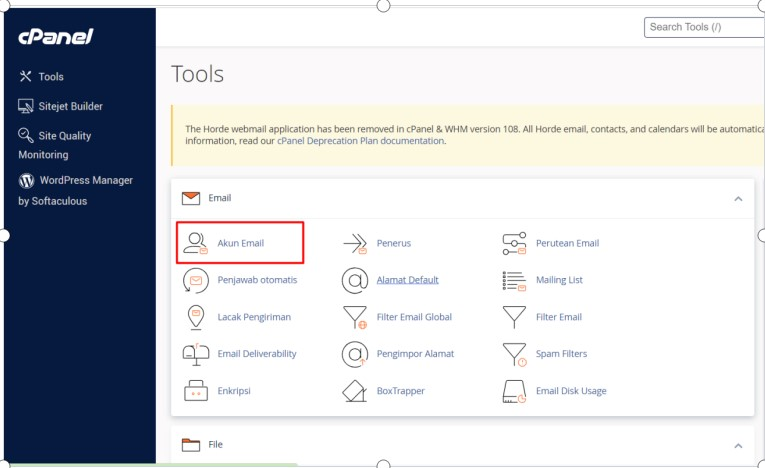Open the Spam Filters link
Image resolution: width=765 pixels, height=468 pixels.
562,354
